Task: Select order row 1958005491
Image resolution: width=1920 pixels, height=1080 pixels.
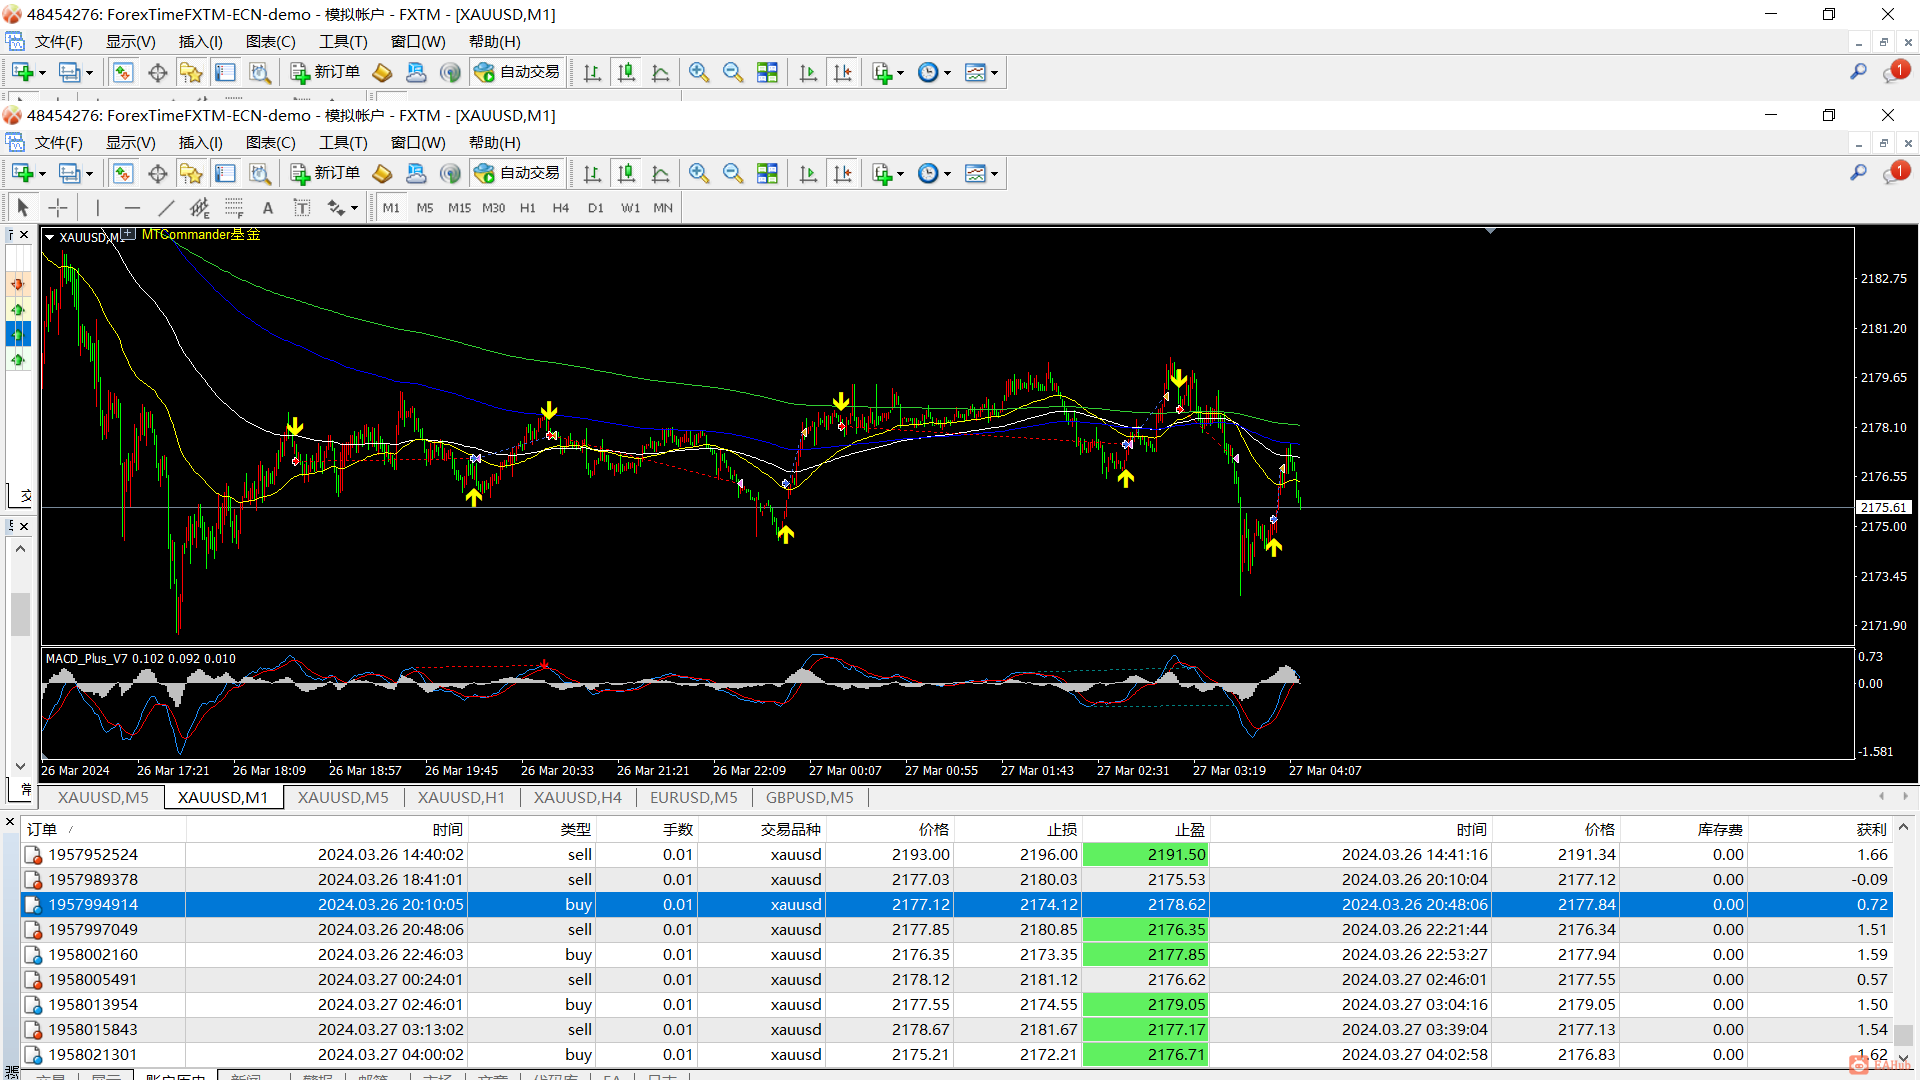Action: click(93, 979)
